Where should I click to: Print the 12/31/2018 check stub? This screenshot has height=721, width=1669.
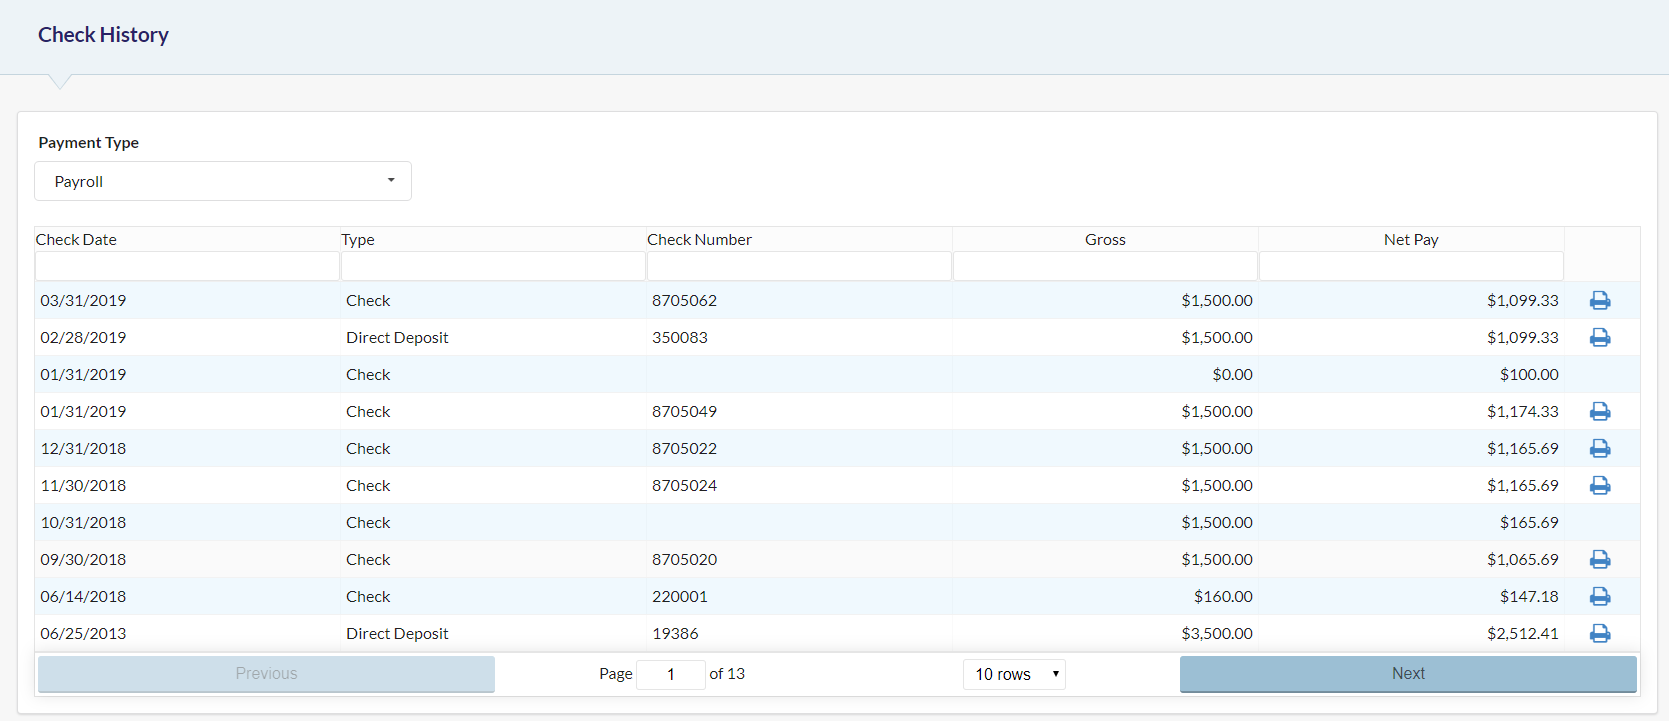[1600, 448]
